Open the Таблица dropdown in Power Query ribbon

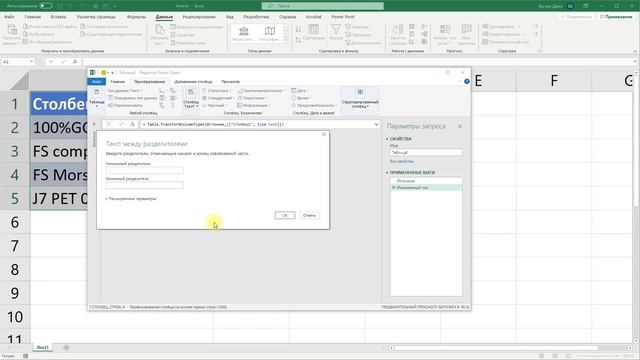[97, 98]
